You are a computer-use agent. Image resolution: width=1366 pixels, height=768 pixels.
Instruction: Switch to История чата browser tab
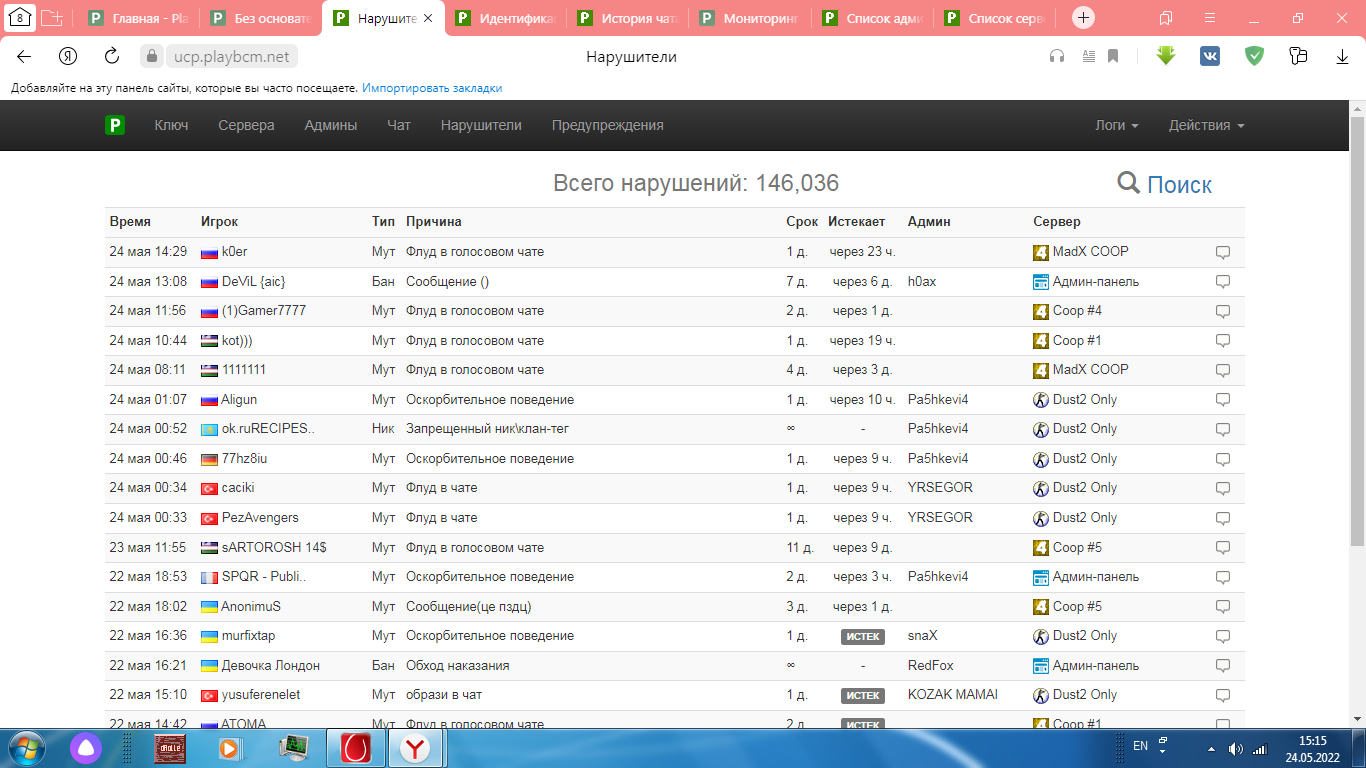(x=629, y=18)
